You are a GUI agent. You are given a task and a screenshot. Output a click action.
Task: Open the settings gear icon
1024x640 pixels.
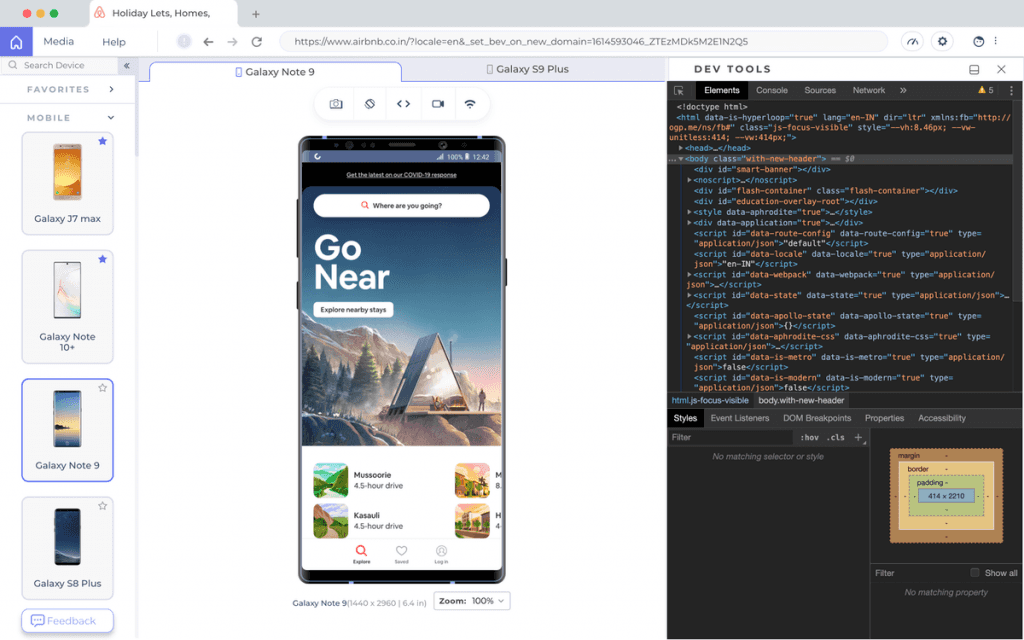pos(942,42)
